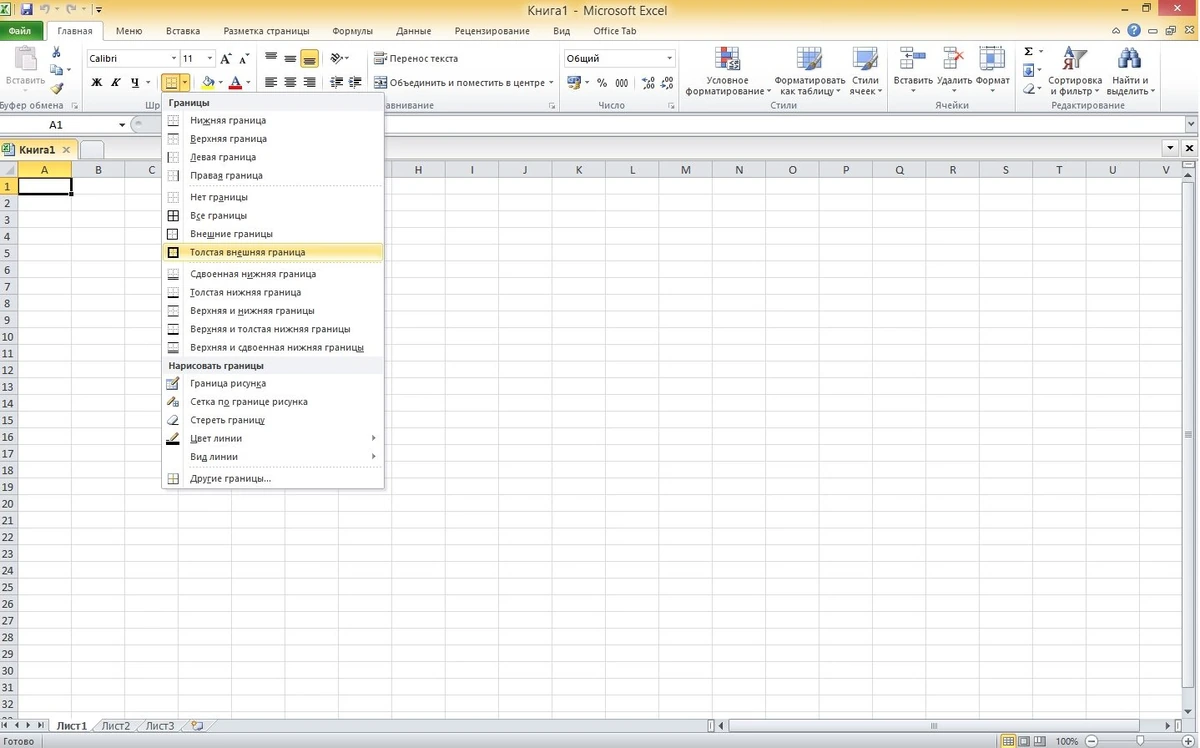The width and height of the screenshot is (1200, 748).
Task: Click the Cut scissors icon
Action: click(x=56, y=52)
